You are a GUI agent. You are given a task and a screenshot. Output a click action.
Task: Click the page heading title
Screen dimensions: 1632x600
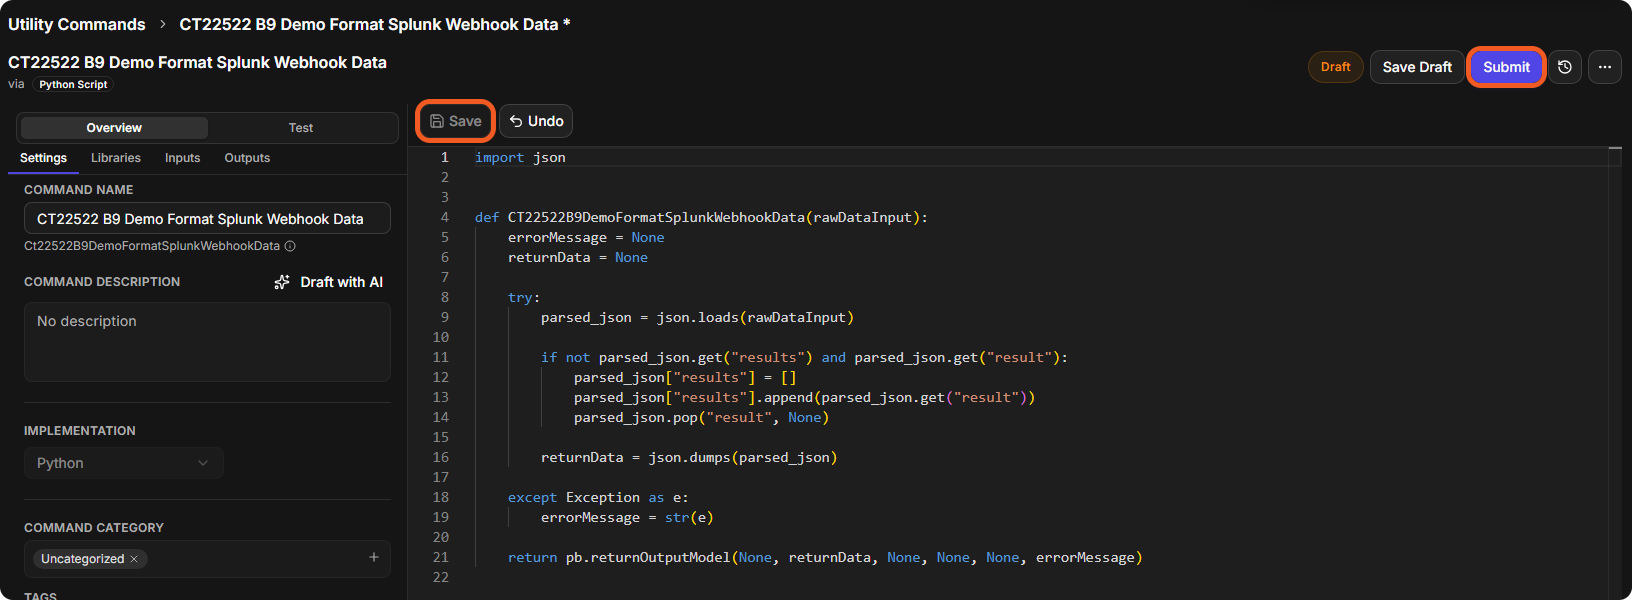(198, 62)
